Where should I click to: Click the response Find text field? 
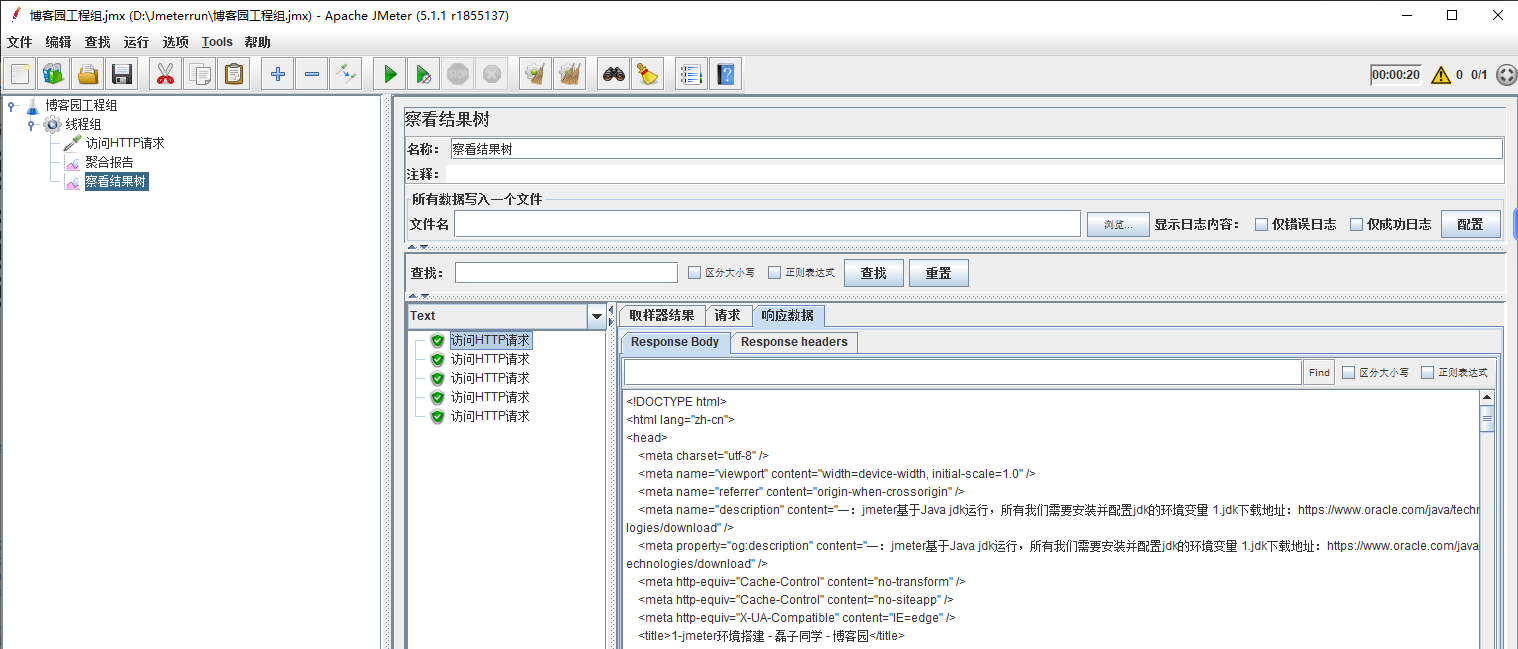click(x=962, y=373)
